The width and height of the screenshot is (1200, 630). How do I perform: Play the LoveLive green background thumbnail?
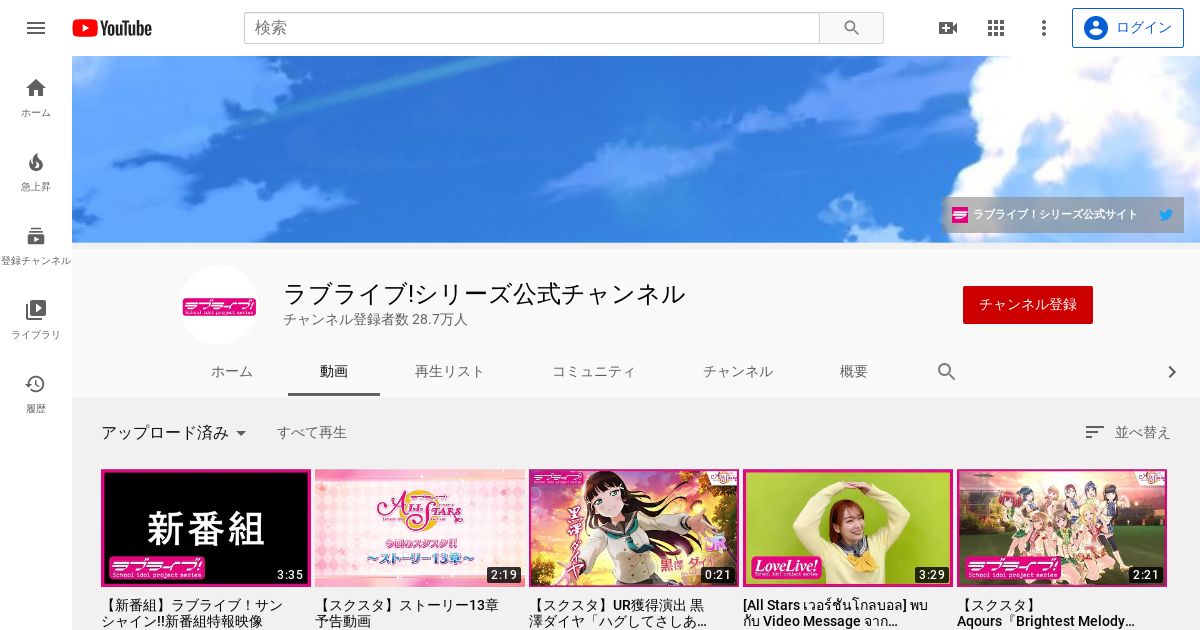coord(848,528)
